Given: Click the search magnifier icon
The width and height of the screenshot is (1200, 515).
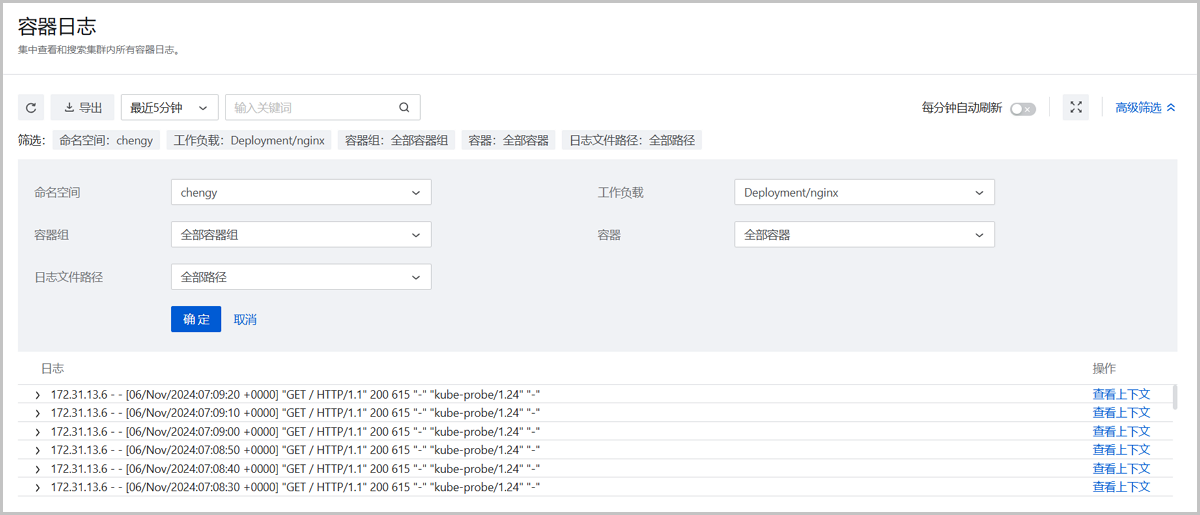Looking at the screenshot, I should tap(404, 108).
